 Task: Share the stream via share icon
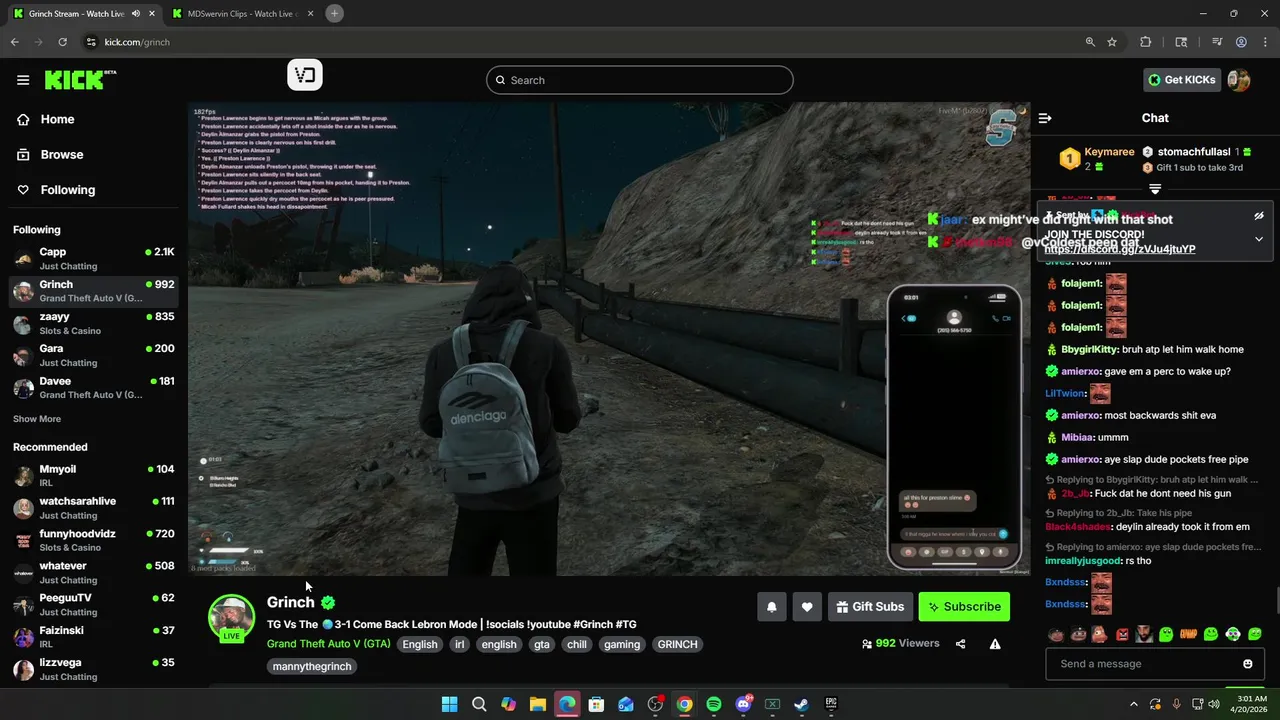pyautogui.click(x=960, y=644)
